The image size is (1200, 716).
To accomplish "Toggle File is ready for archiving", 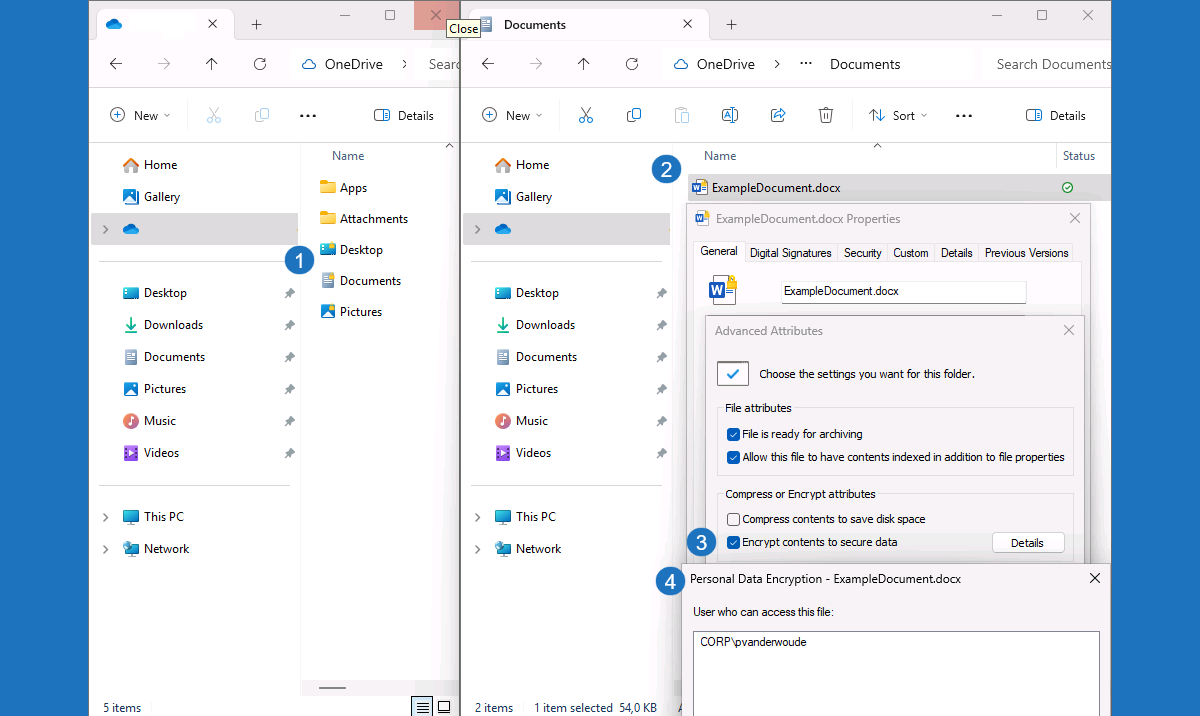I will 734,434.
